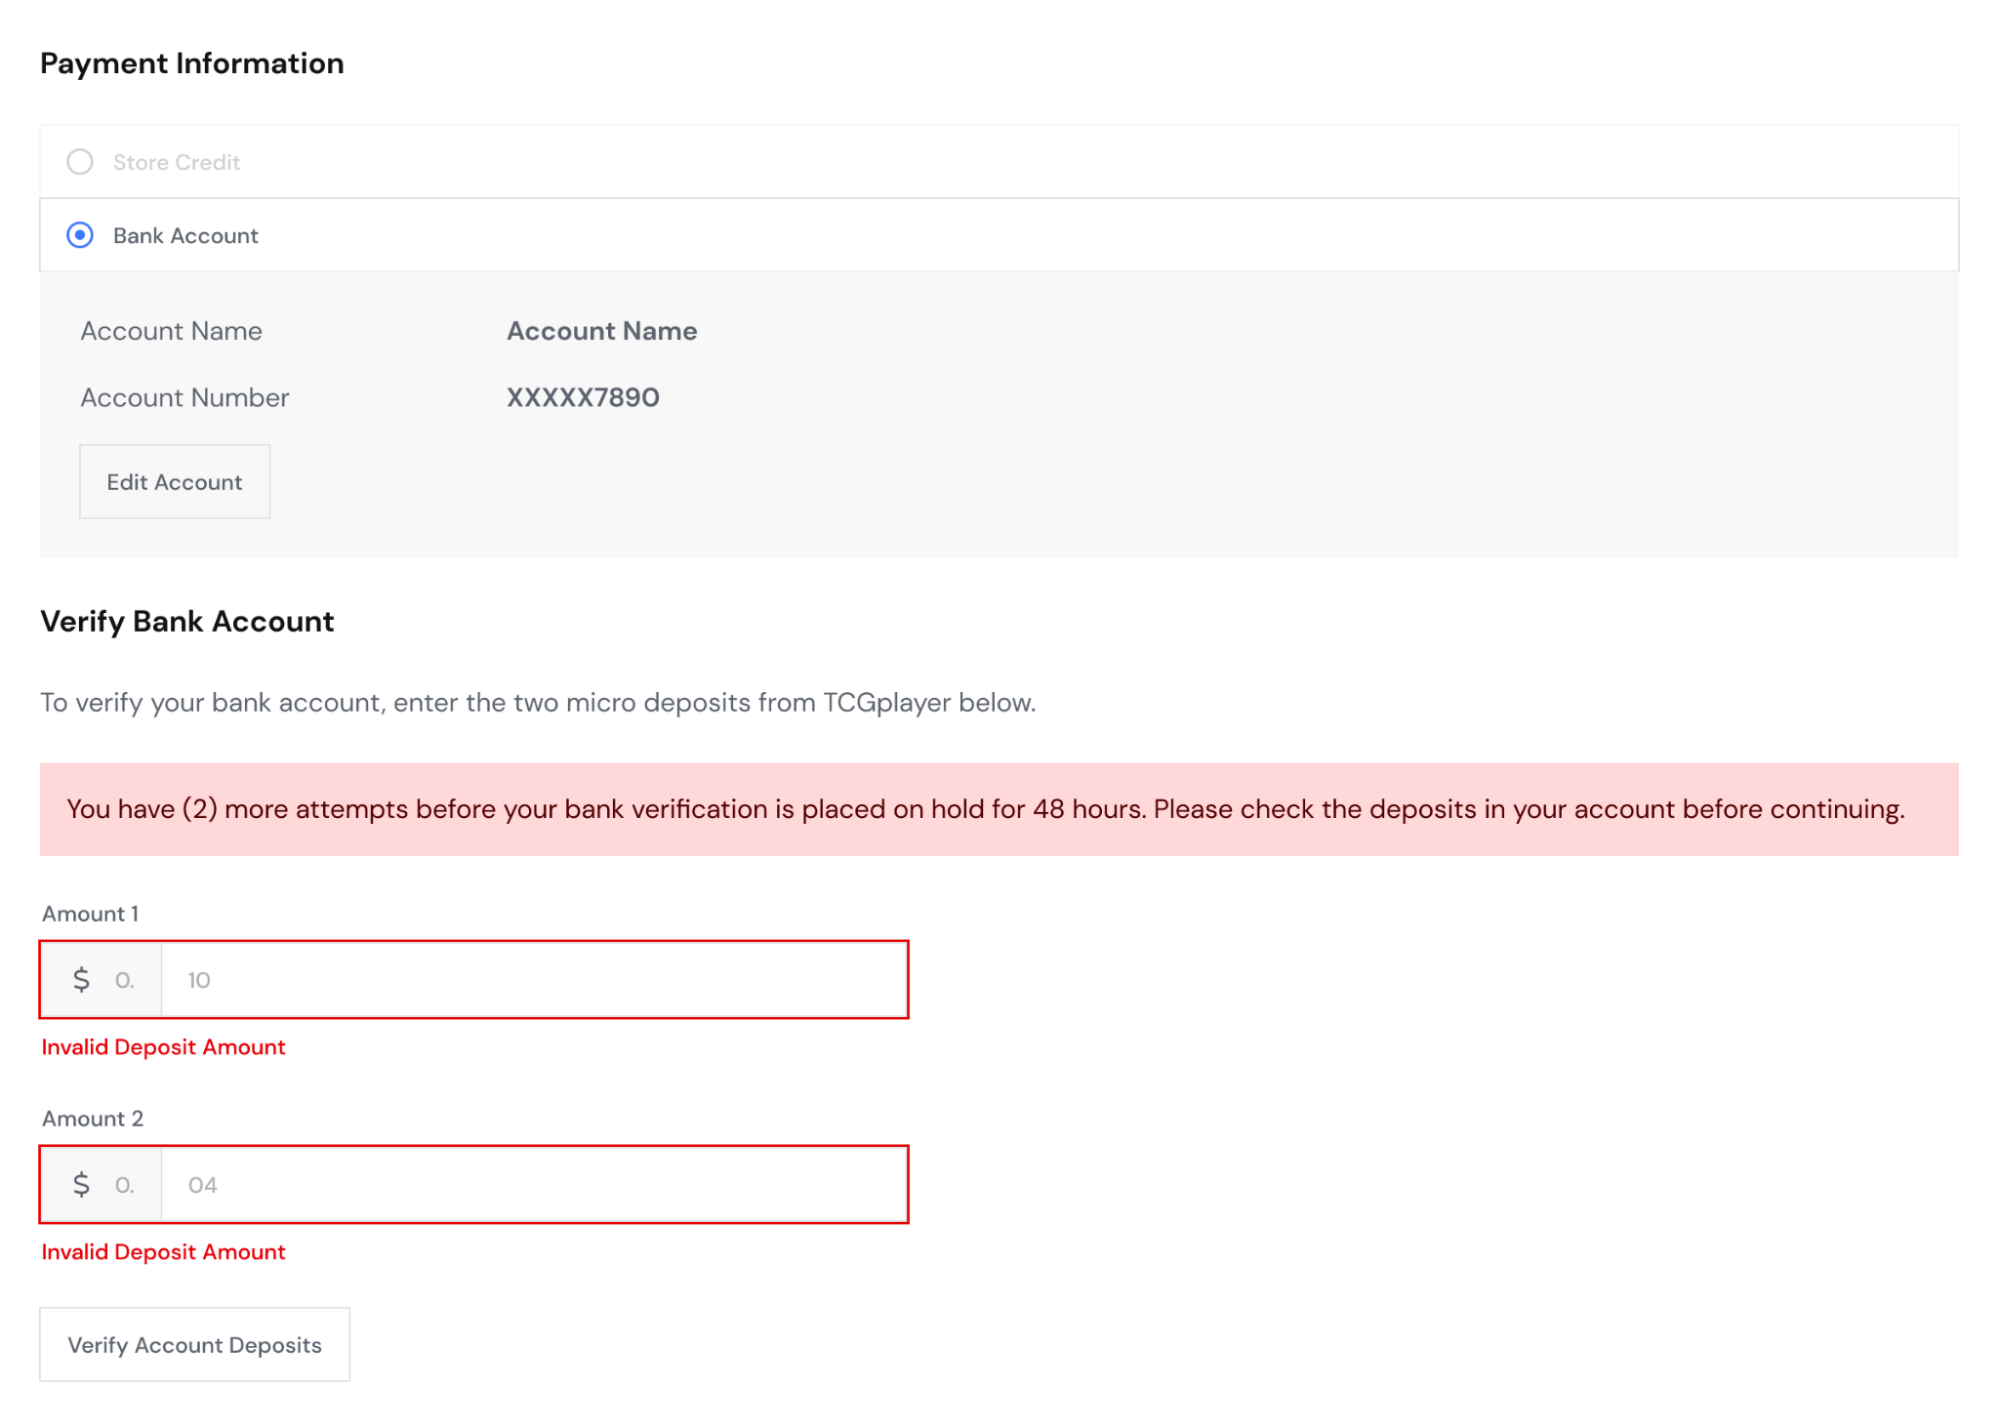Click the dollar sign prefix of Amount 1
This screenshot has width=1999, height=1422.
pyautogui.click(x=82, y=980)
